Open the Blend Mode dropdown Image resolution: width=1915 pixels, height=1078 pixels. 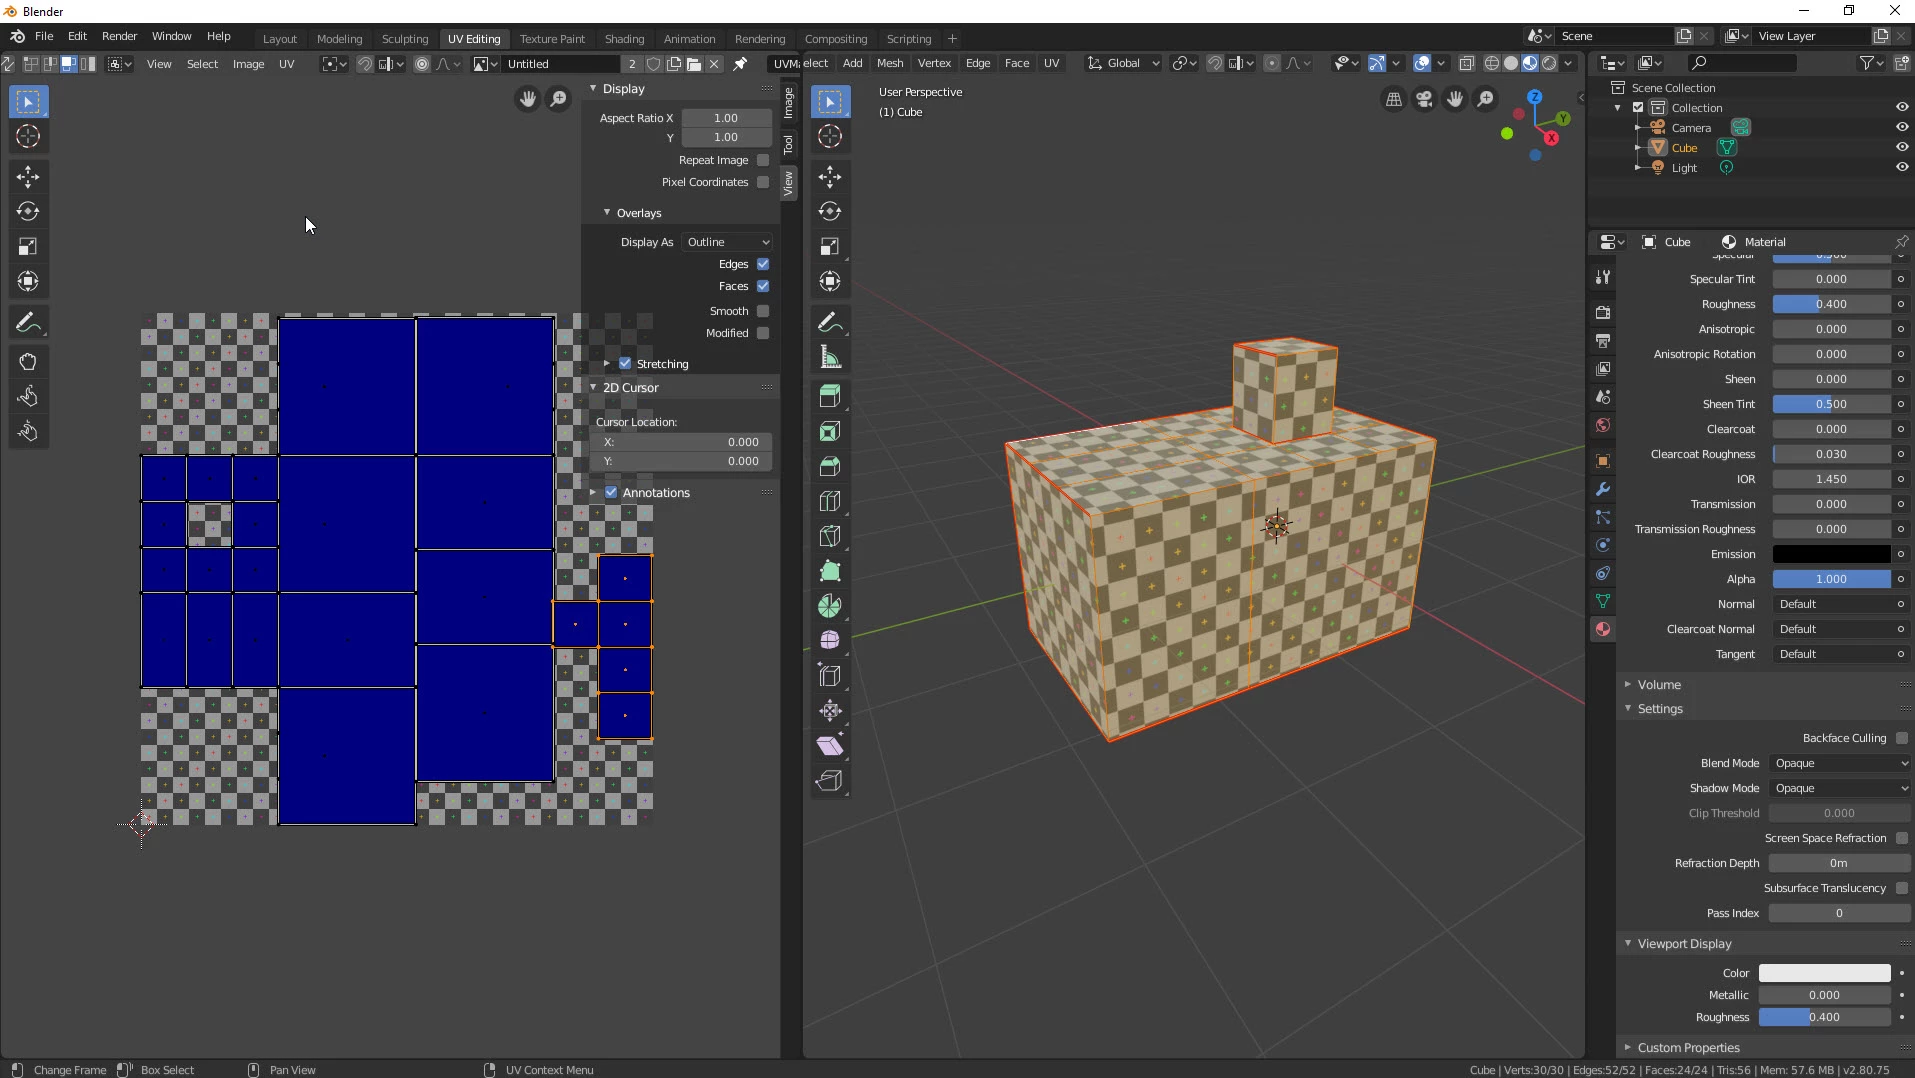[1839, 763]
